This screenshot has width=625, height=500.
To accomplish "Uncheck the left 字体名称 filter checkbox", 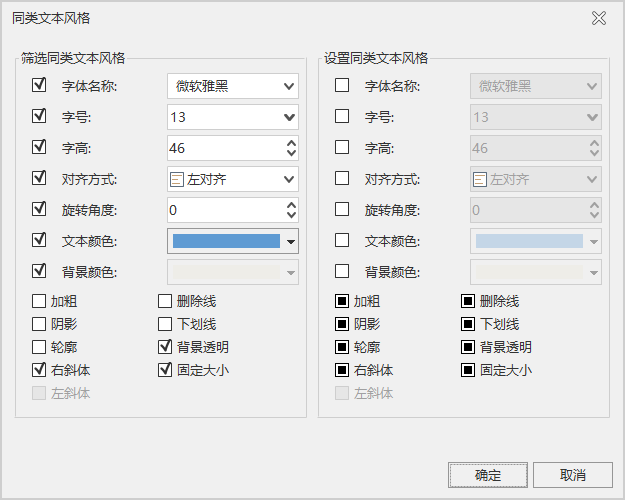I will click(x=40, y=86).
